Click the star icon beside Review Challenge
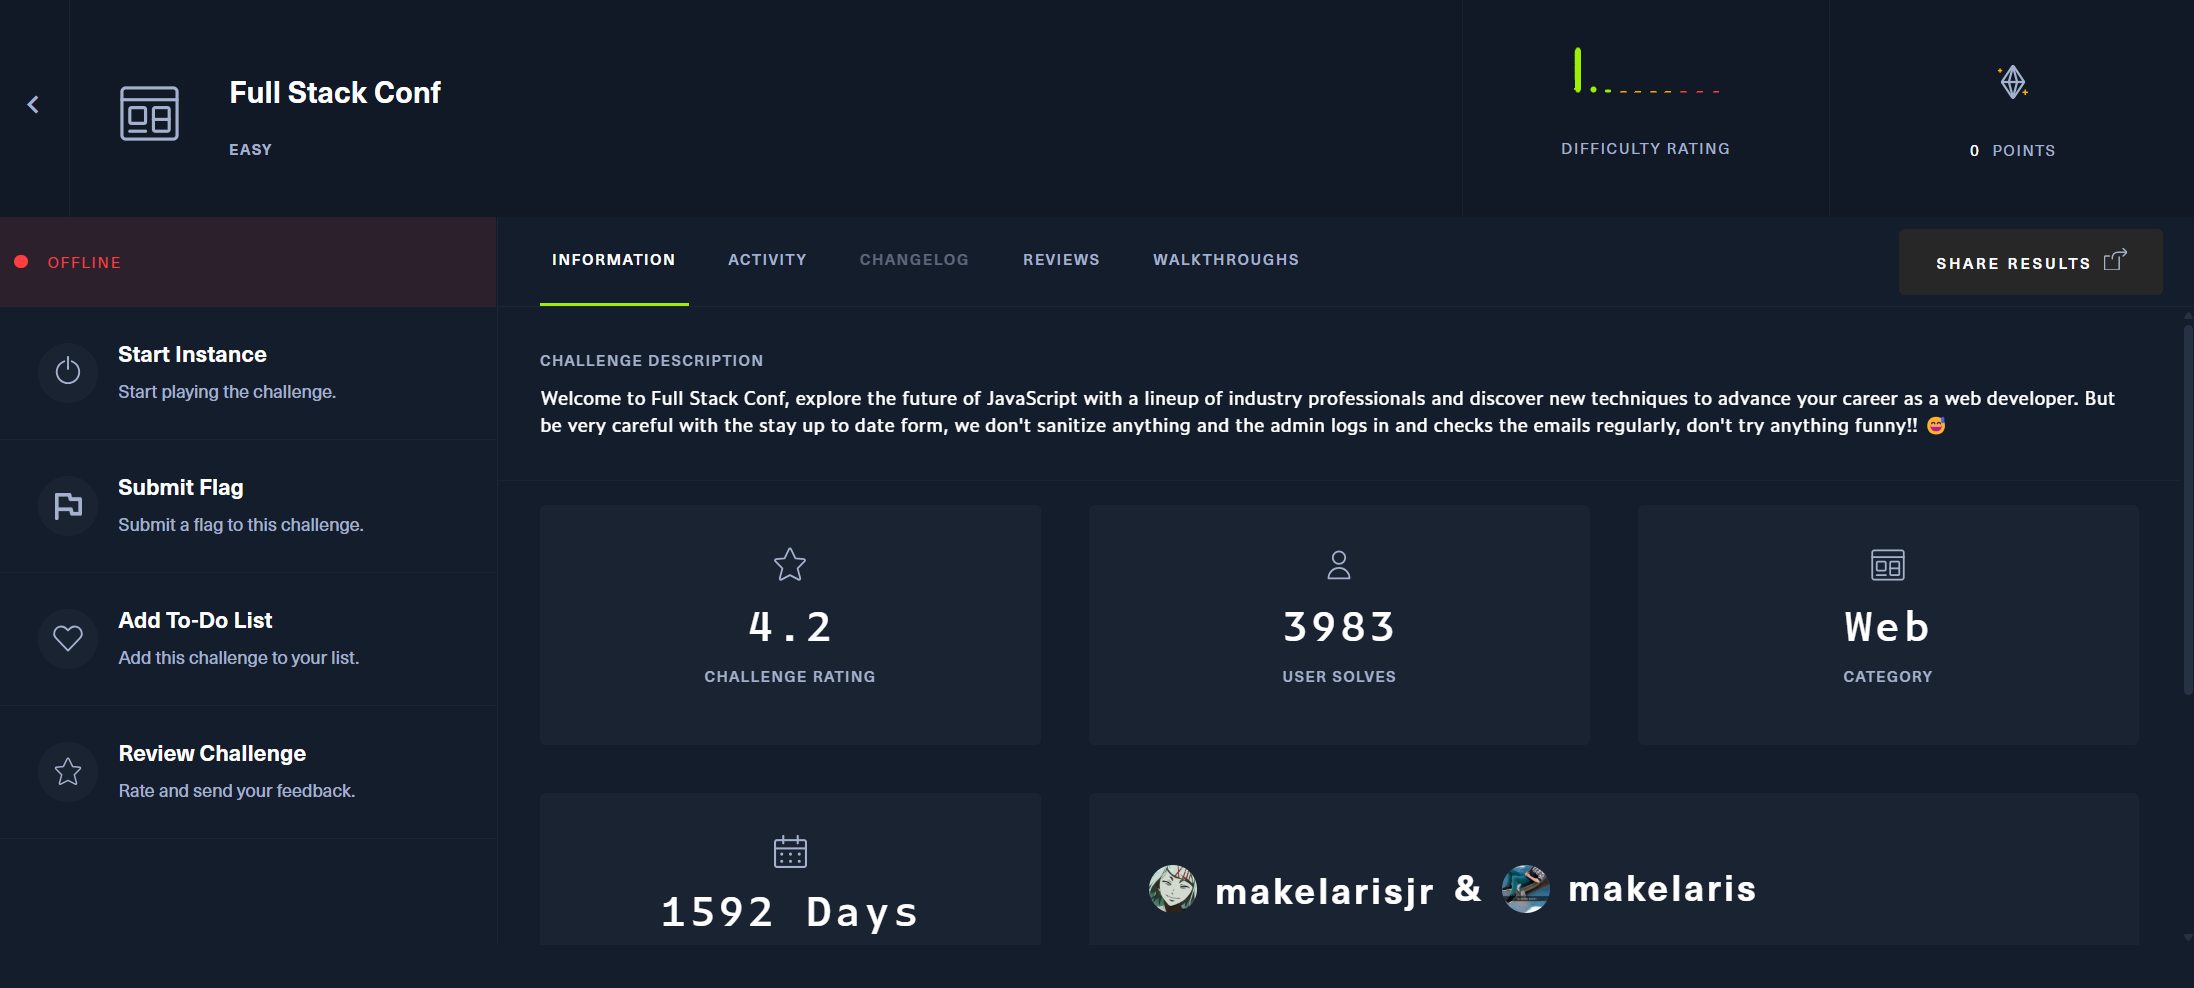Screen dimensions: 2194x988 click(68, 771)
